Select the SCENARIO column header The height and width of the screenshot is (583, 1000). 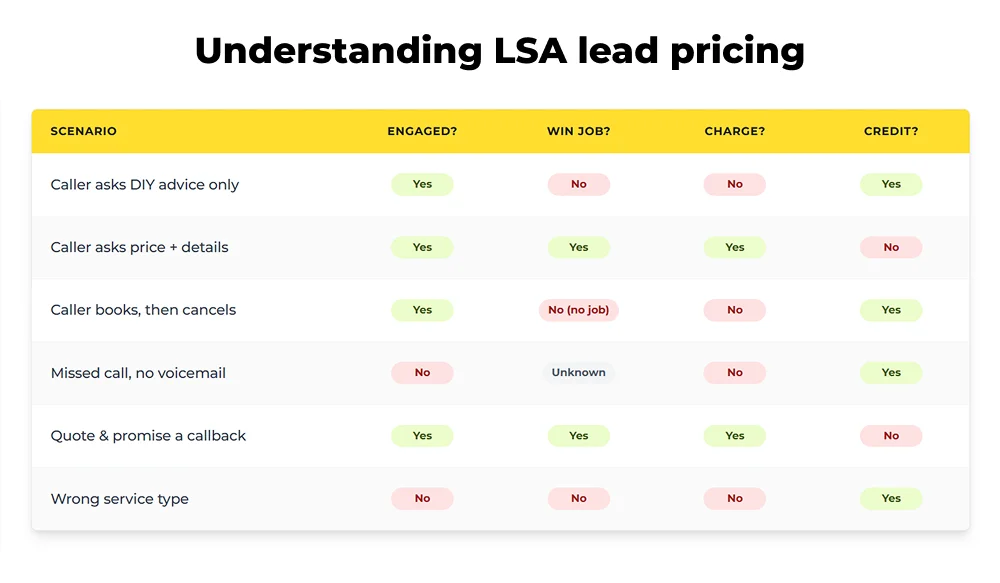(x=83, y=131)
